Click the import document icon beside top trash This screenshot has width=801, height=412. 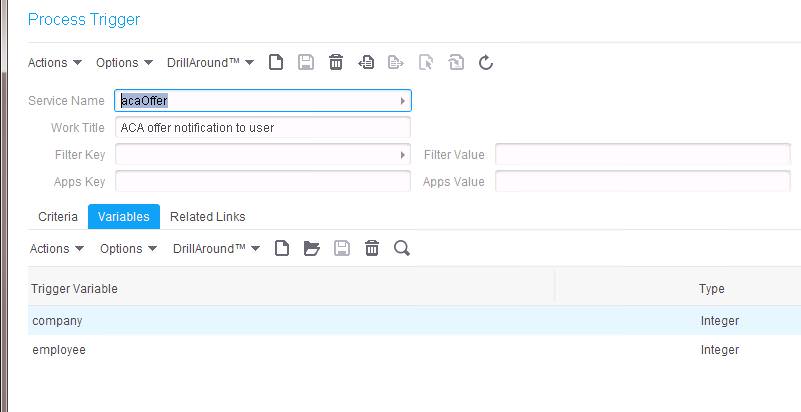(366, 63)
